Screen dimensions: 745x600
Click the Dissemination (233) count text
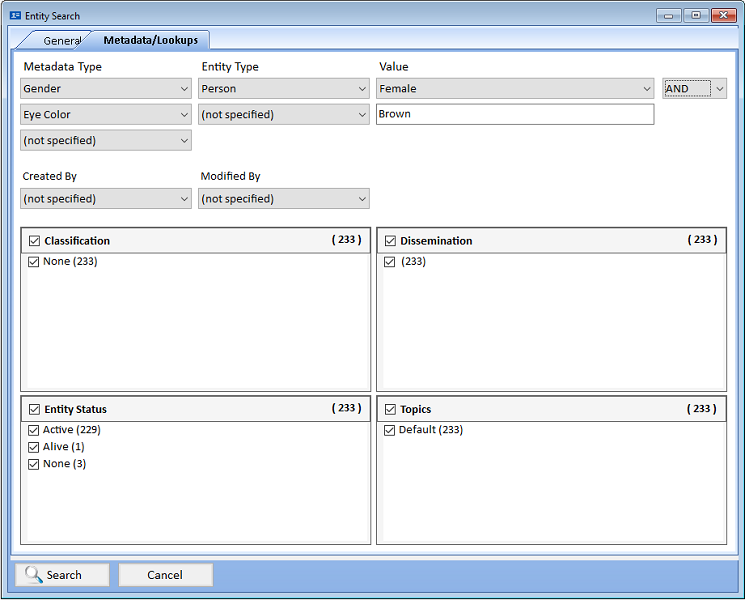(702, 239)
